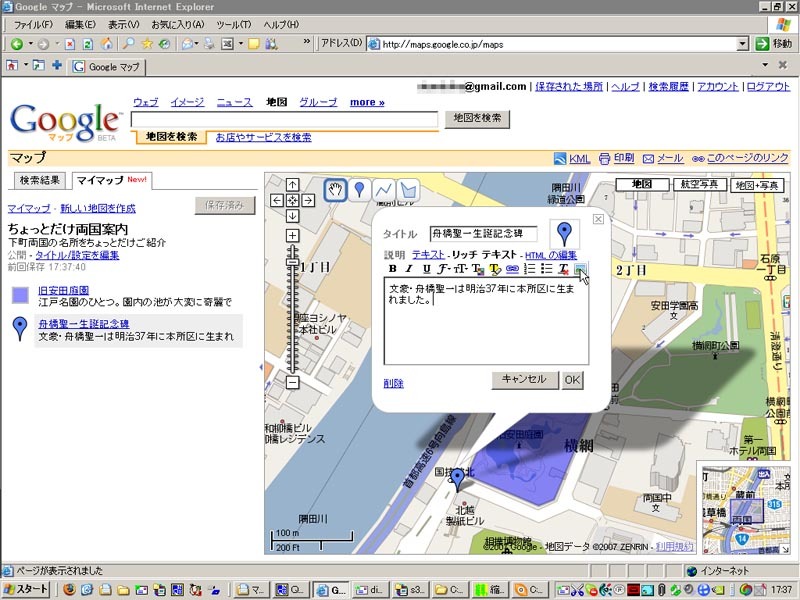The image size is (800, 600).
Task: Apply bulleted list formatting
Action: 546,268
